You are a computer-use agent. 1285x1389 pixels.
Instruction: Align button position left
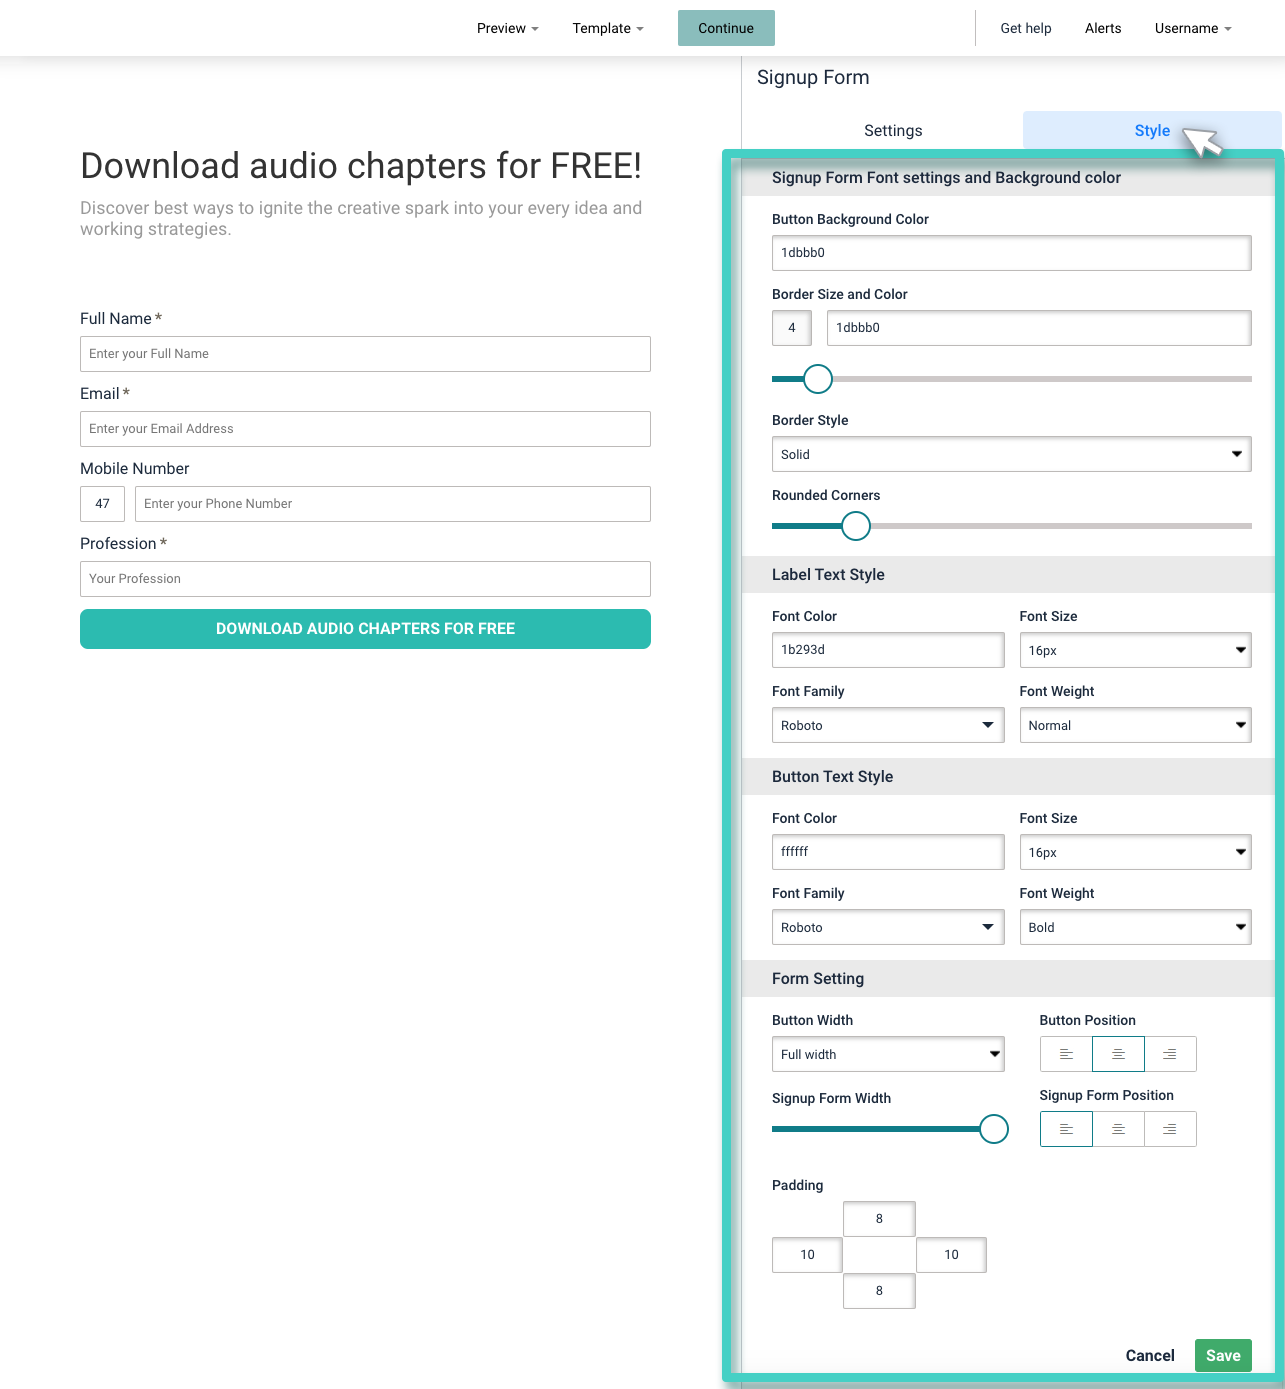(1066, 1054)
